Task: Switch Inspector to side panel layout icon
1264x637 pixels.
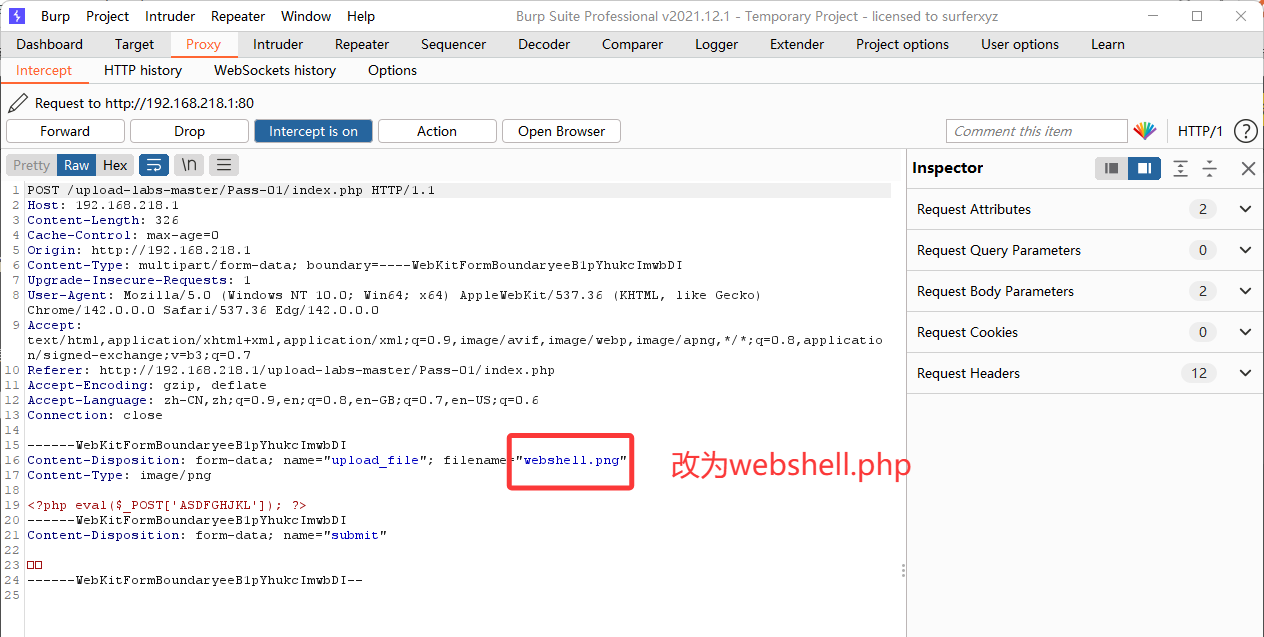Action: [x=1144, y=168]
